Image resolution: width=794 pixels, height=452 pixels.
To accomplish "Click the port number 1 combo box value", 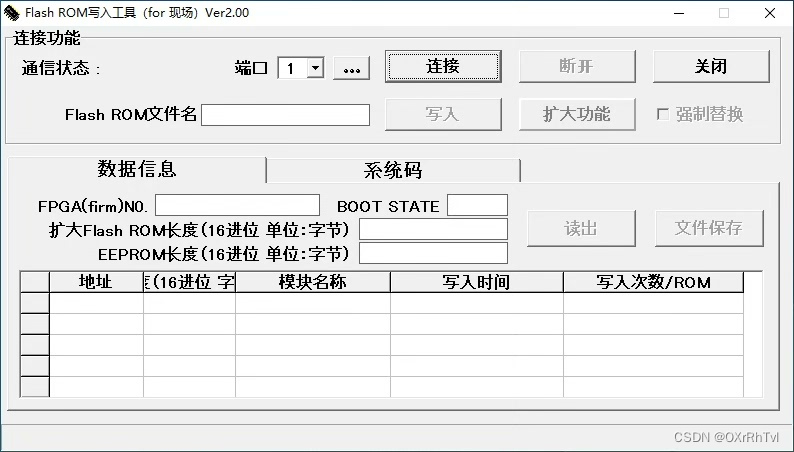I will point(292,68).
